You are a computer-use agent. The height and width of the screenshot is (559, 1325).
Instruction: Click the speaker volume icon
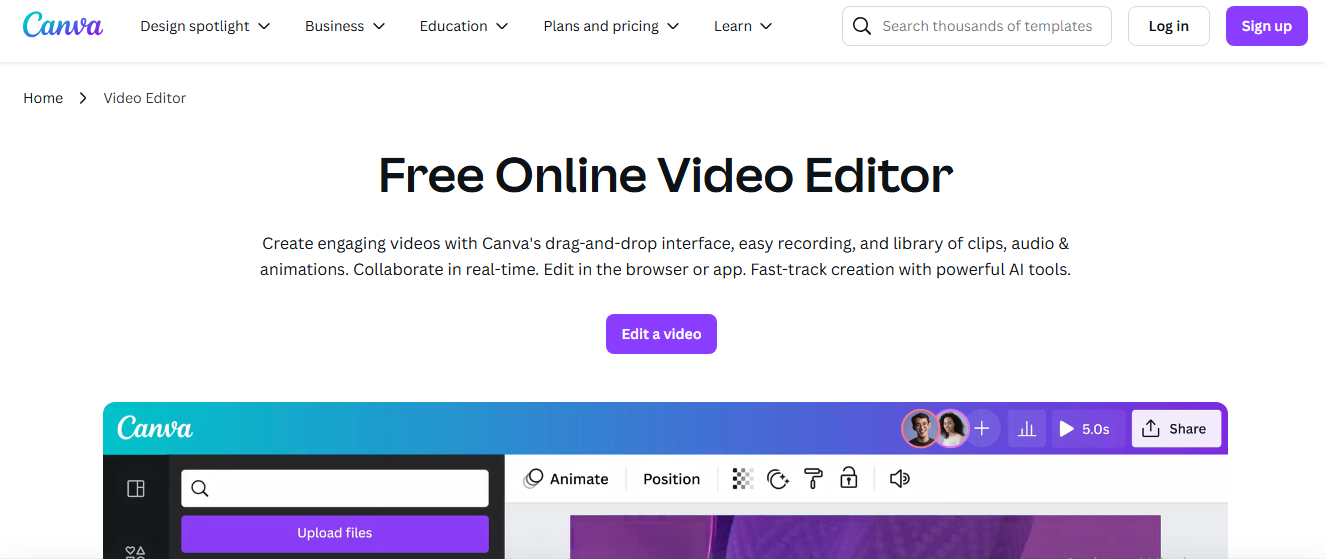tap(899, 479)
